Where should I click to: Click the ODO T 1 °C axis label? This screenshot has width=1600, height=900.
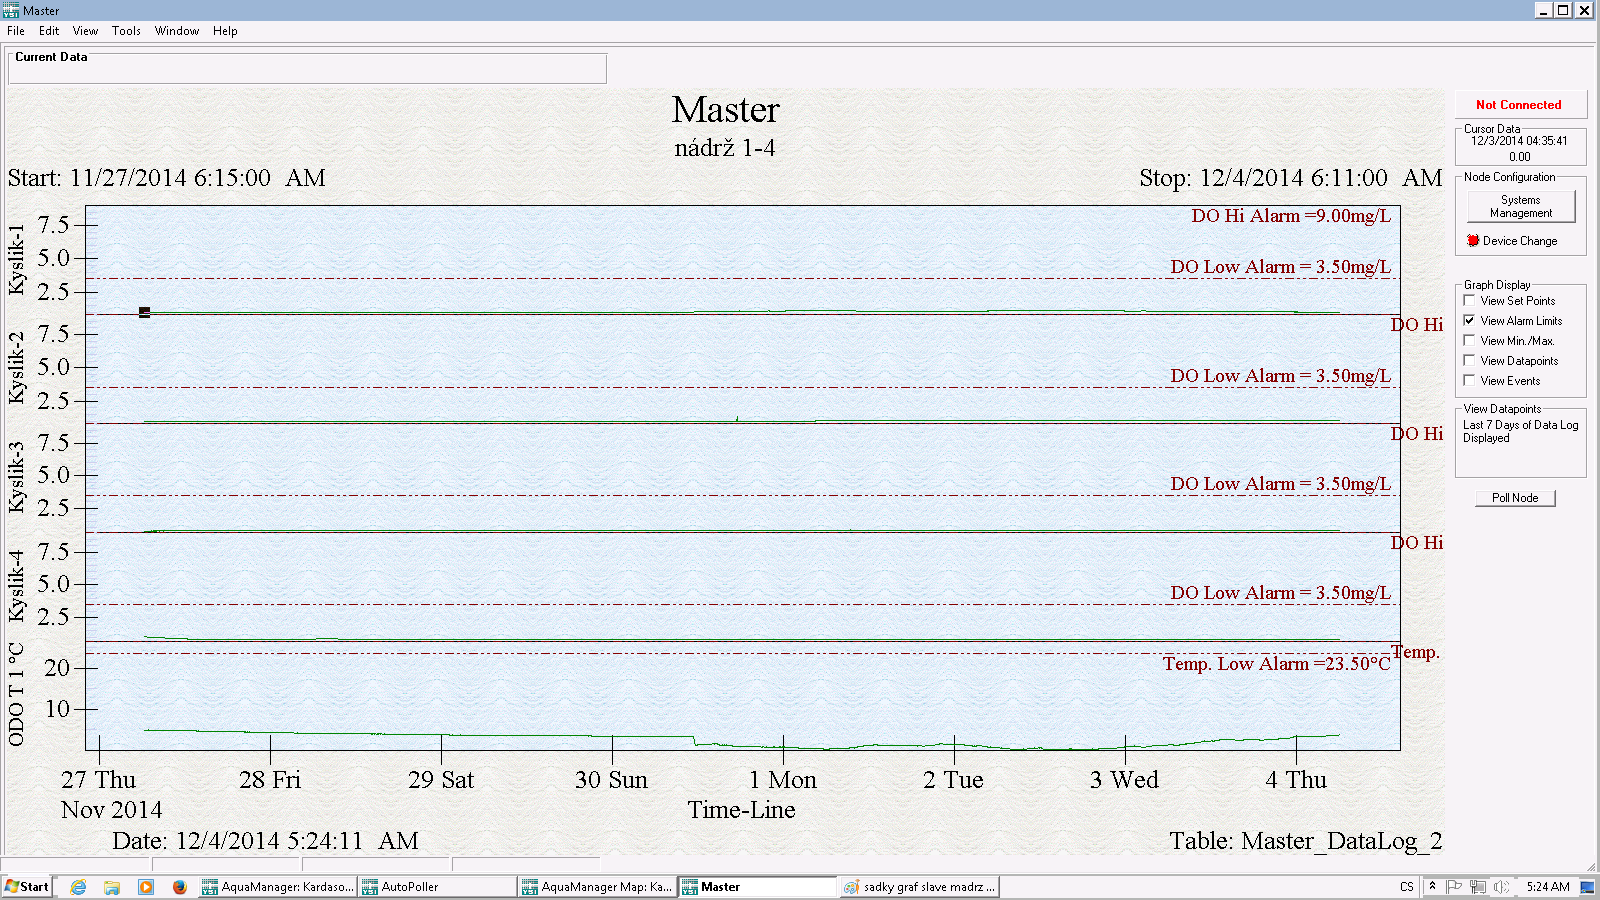pyautogui.click(x=16, y=695)
